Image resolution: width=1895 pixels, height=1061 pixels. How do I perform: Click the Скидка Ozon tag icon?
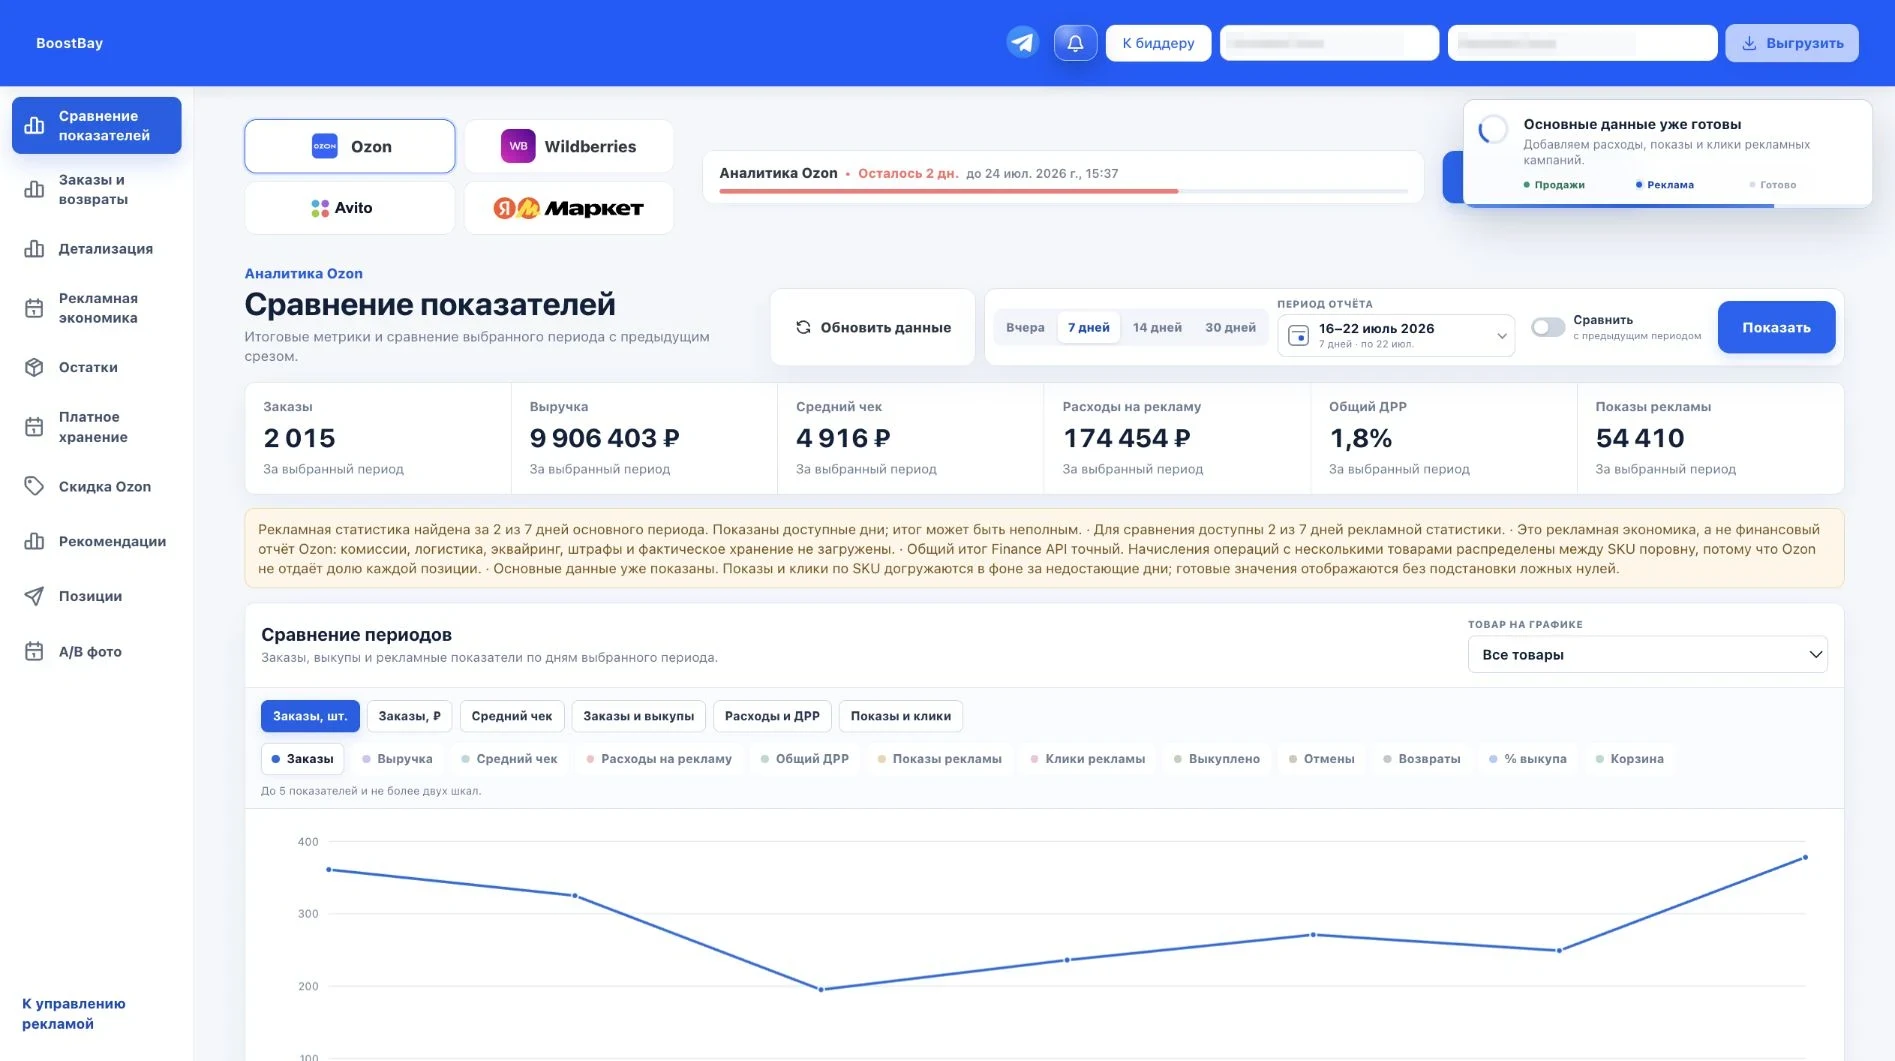click(34, 486)
